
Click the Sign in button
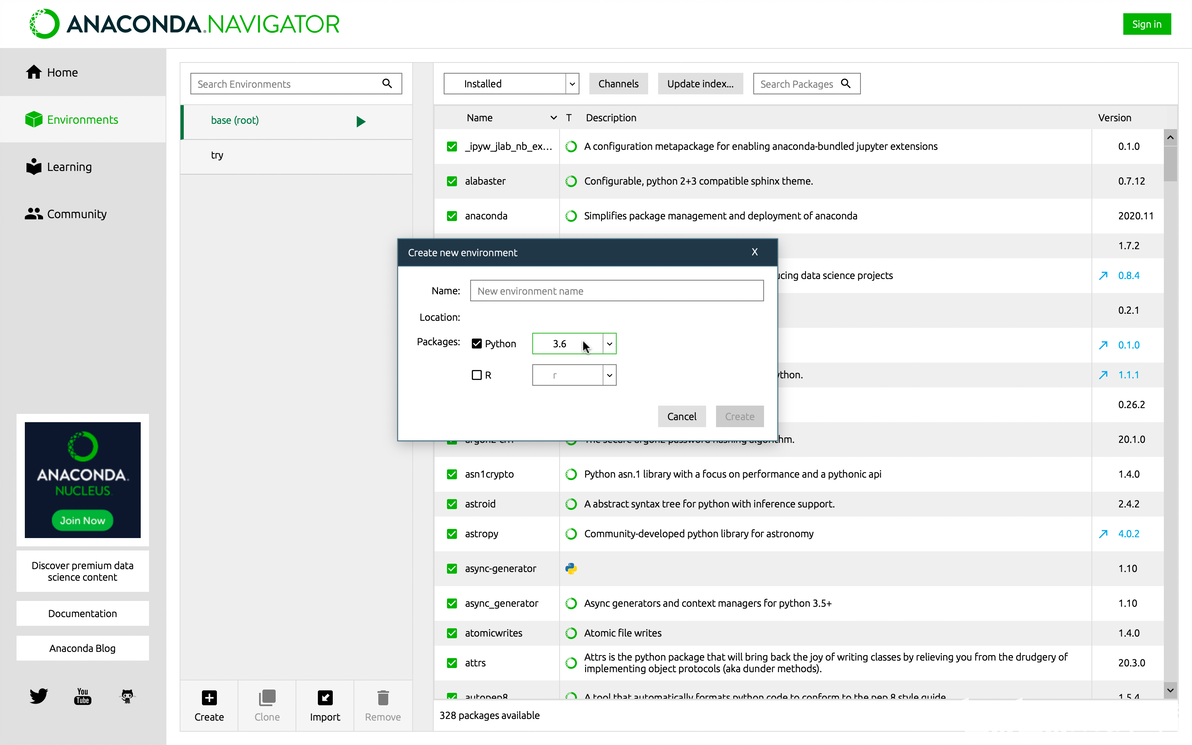click(1146, 24)
